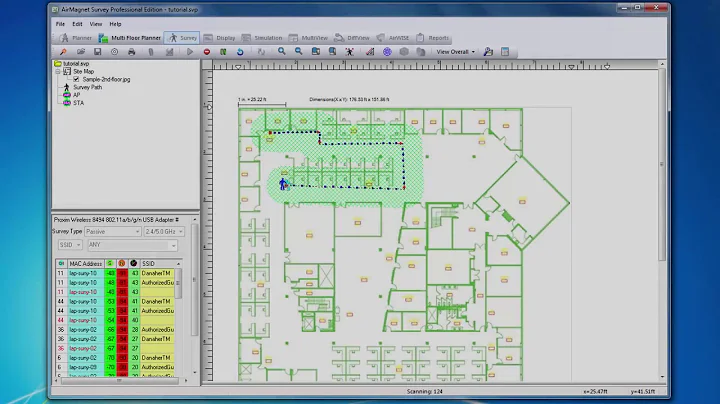Select first channel 44 DanaherTM row
This screenshot has height=404, width=720.
coord(115,302)
